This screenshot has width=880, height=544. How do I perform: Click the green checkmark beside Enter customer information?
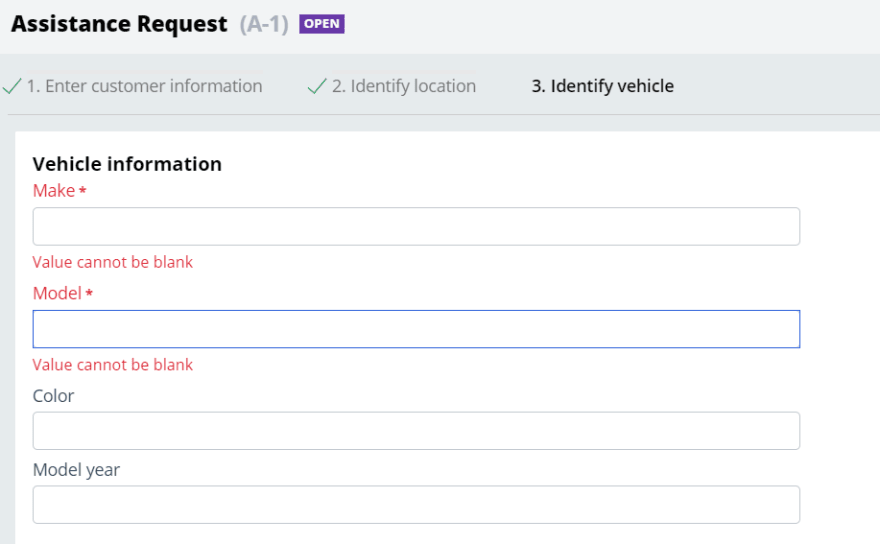click(12, 86)
